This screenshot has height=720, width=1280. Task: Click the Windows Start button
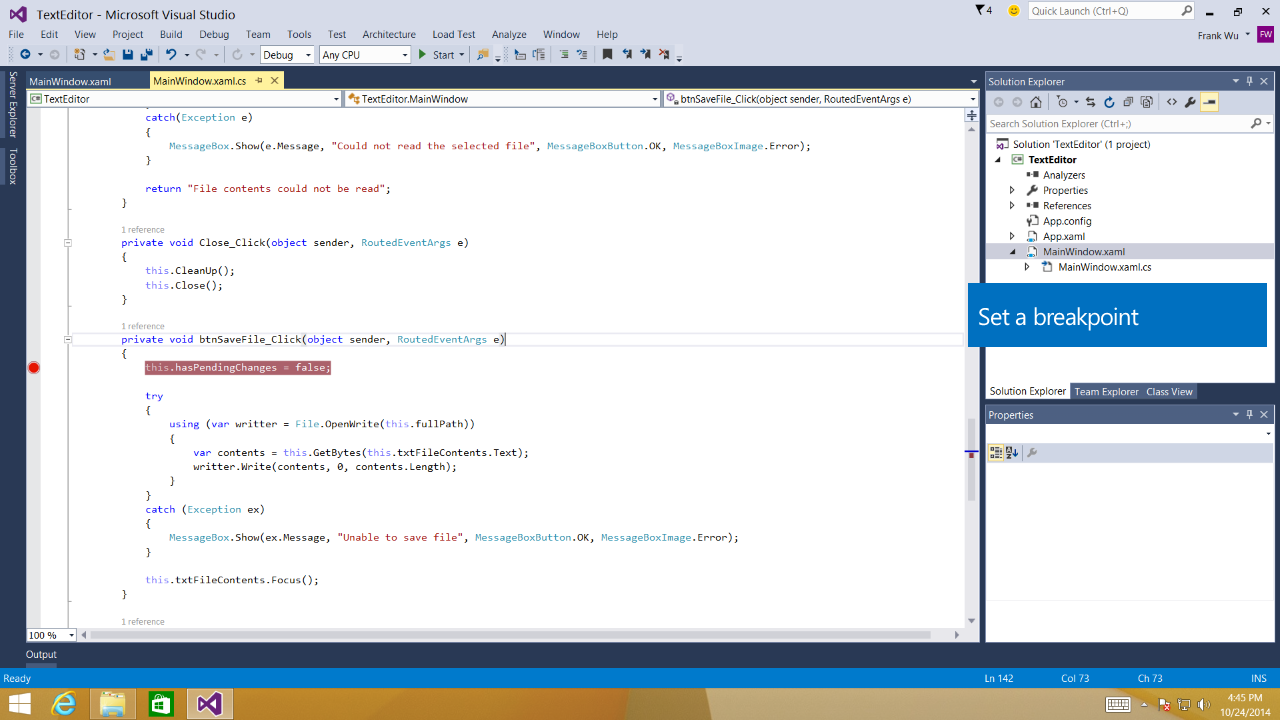pos(18,704)
